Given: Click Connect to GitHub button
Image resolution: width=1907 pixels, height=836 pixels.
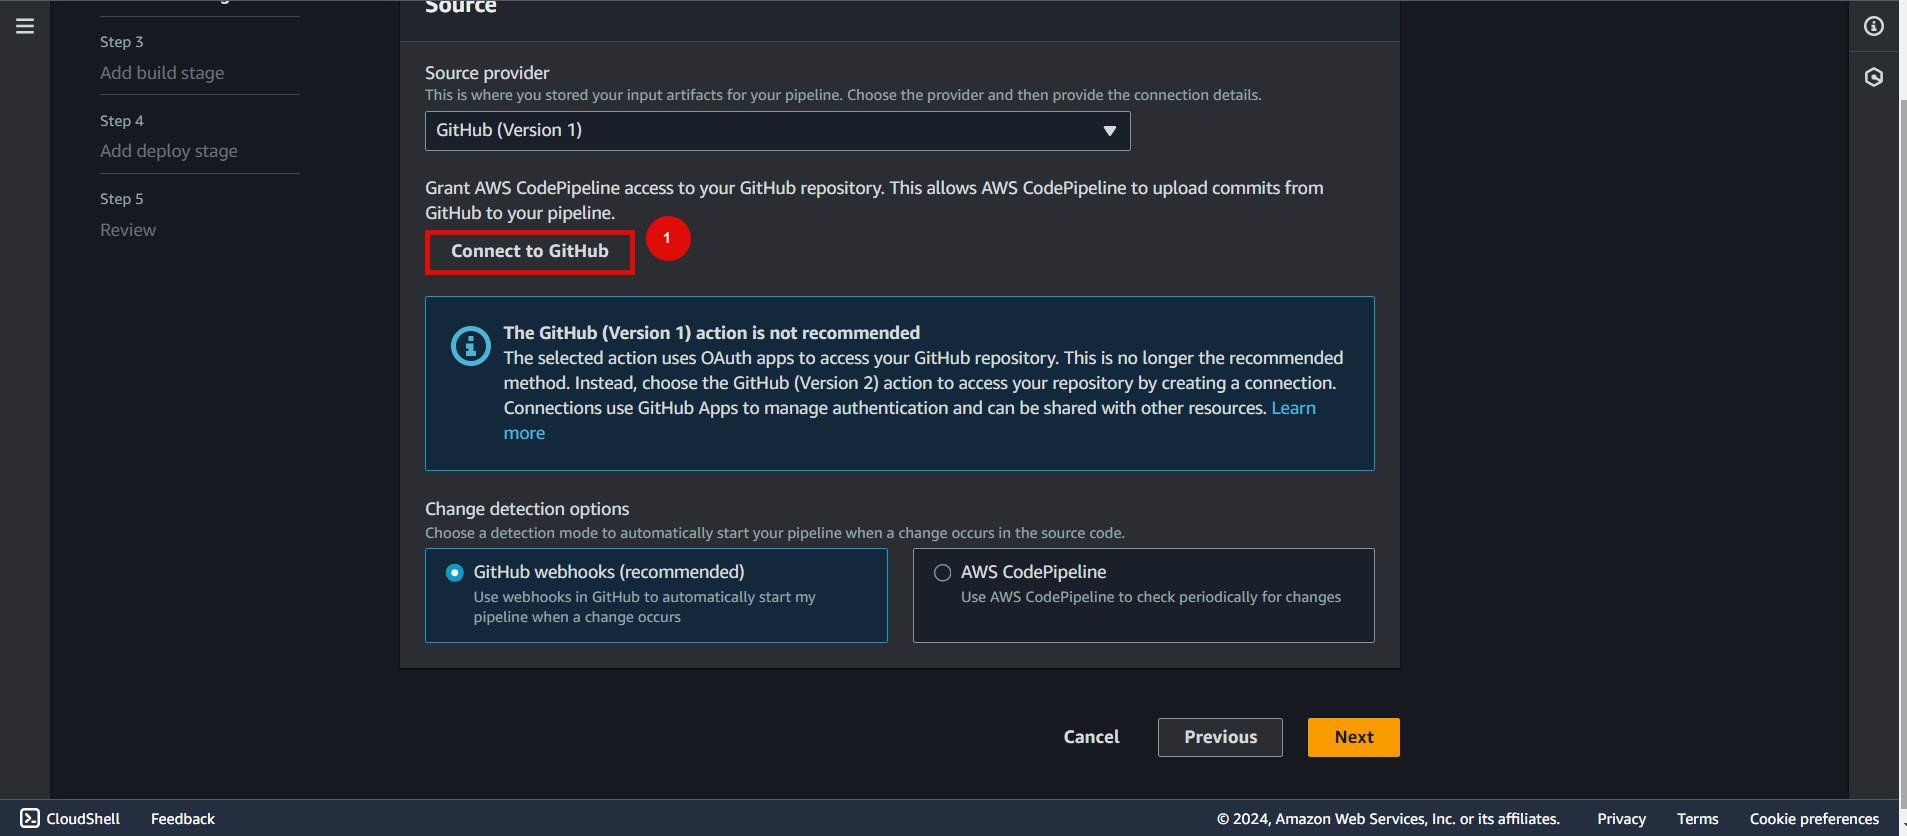Looking at the screenshot, I should 530,251.
